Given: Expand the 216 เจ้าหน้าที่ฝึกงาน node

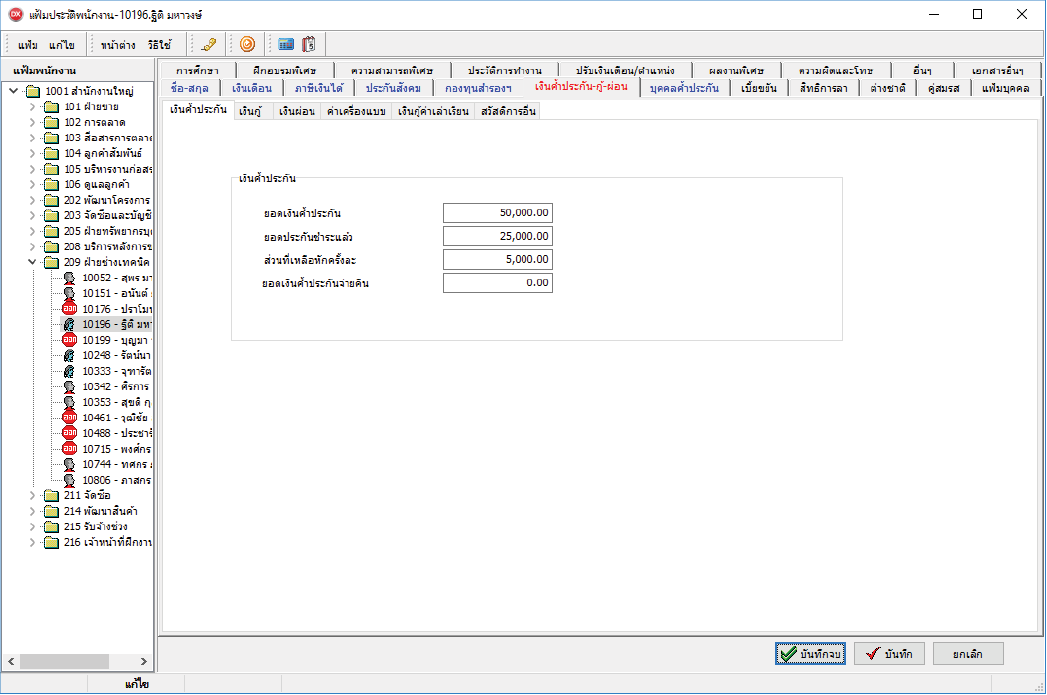Looking at the screenshot, I should [x=32, y=542].
